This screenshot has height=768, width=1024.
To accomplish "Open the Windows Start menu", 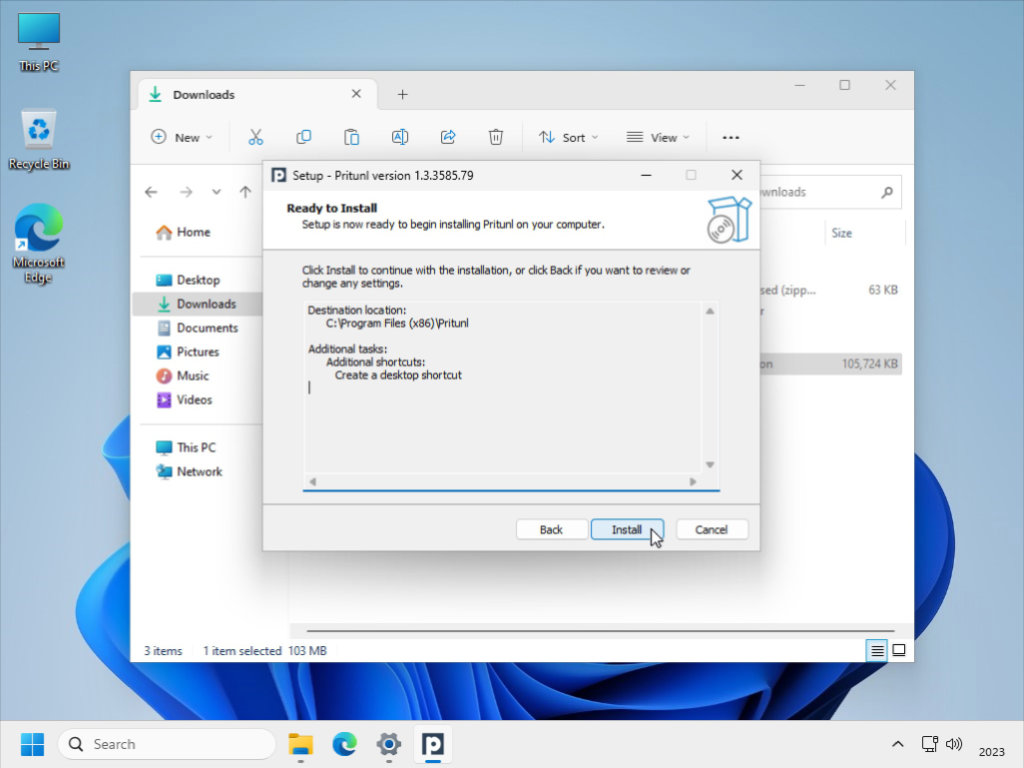I will [x=32, y=744].
